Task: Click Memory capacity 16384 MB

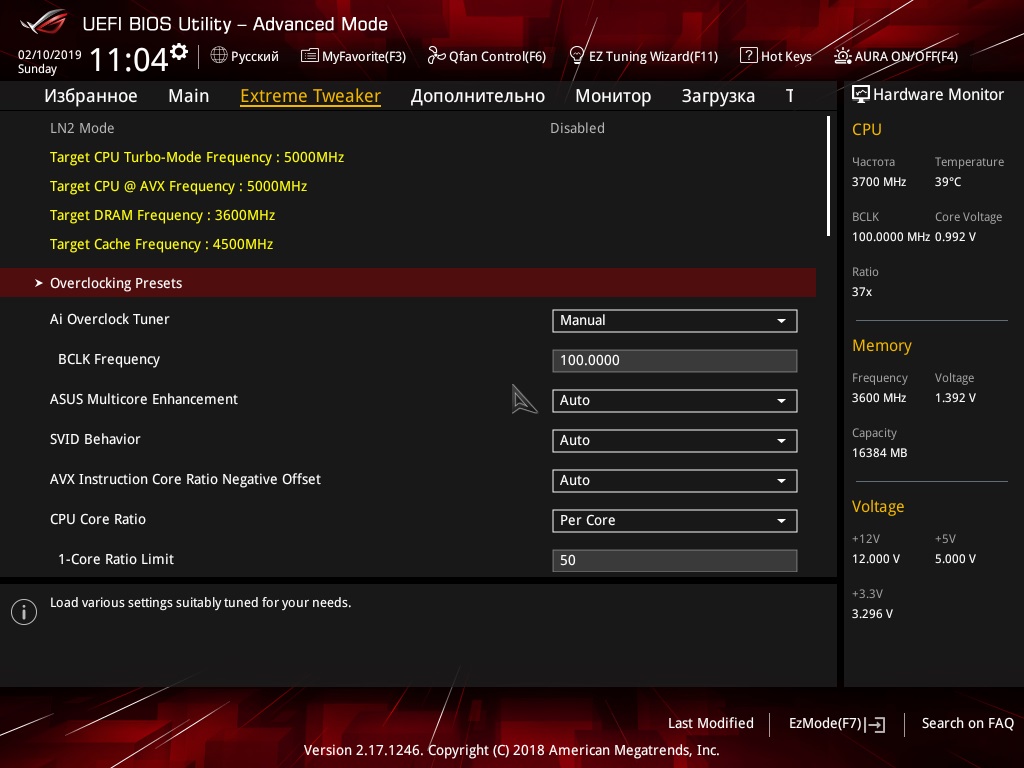Action: pyautogui.click(x=880, y=453)
